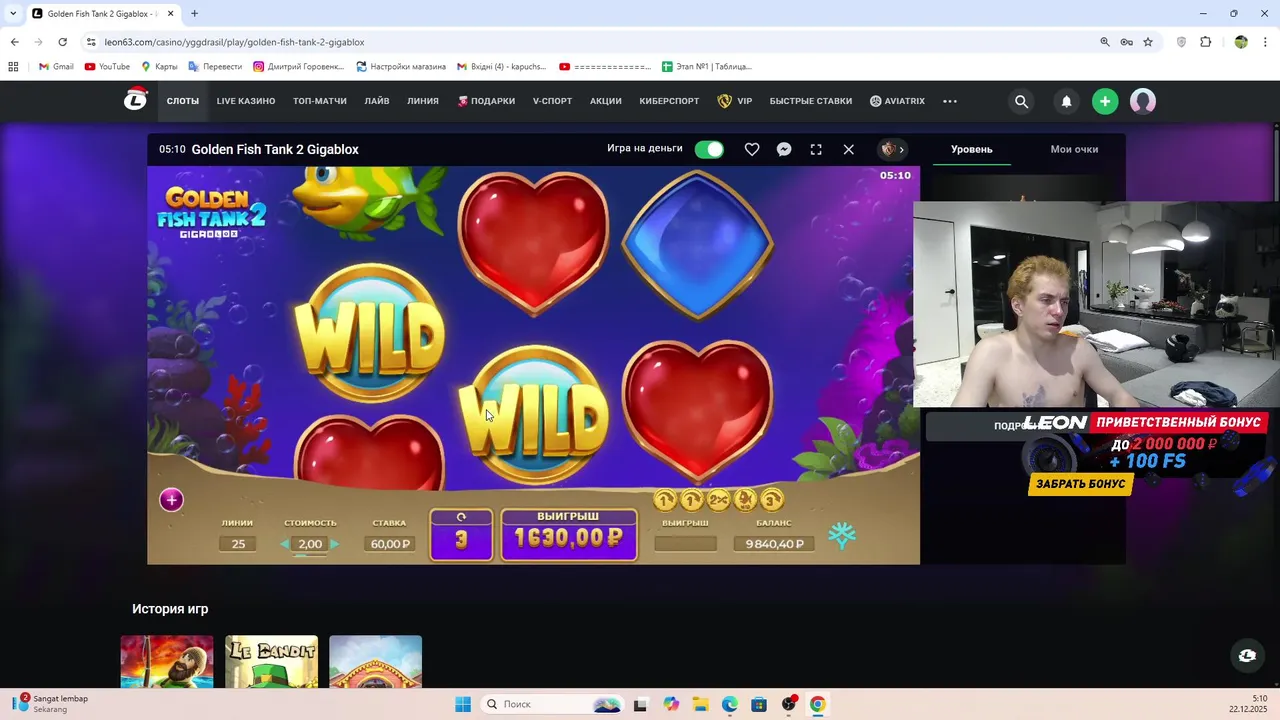Open a new browser tab
The height and width of the screenshot is (720, 1280).
click(x=194, y=14)
